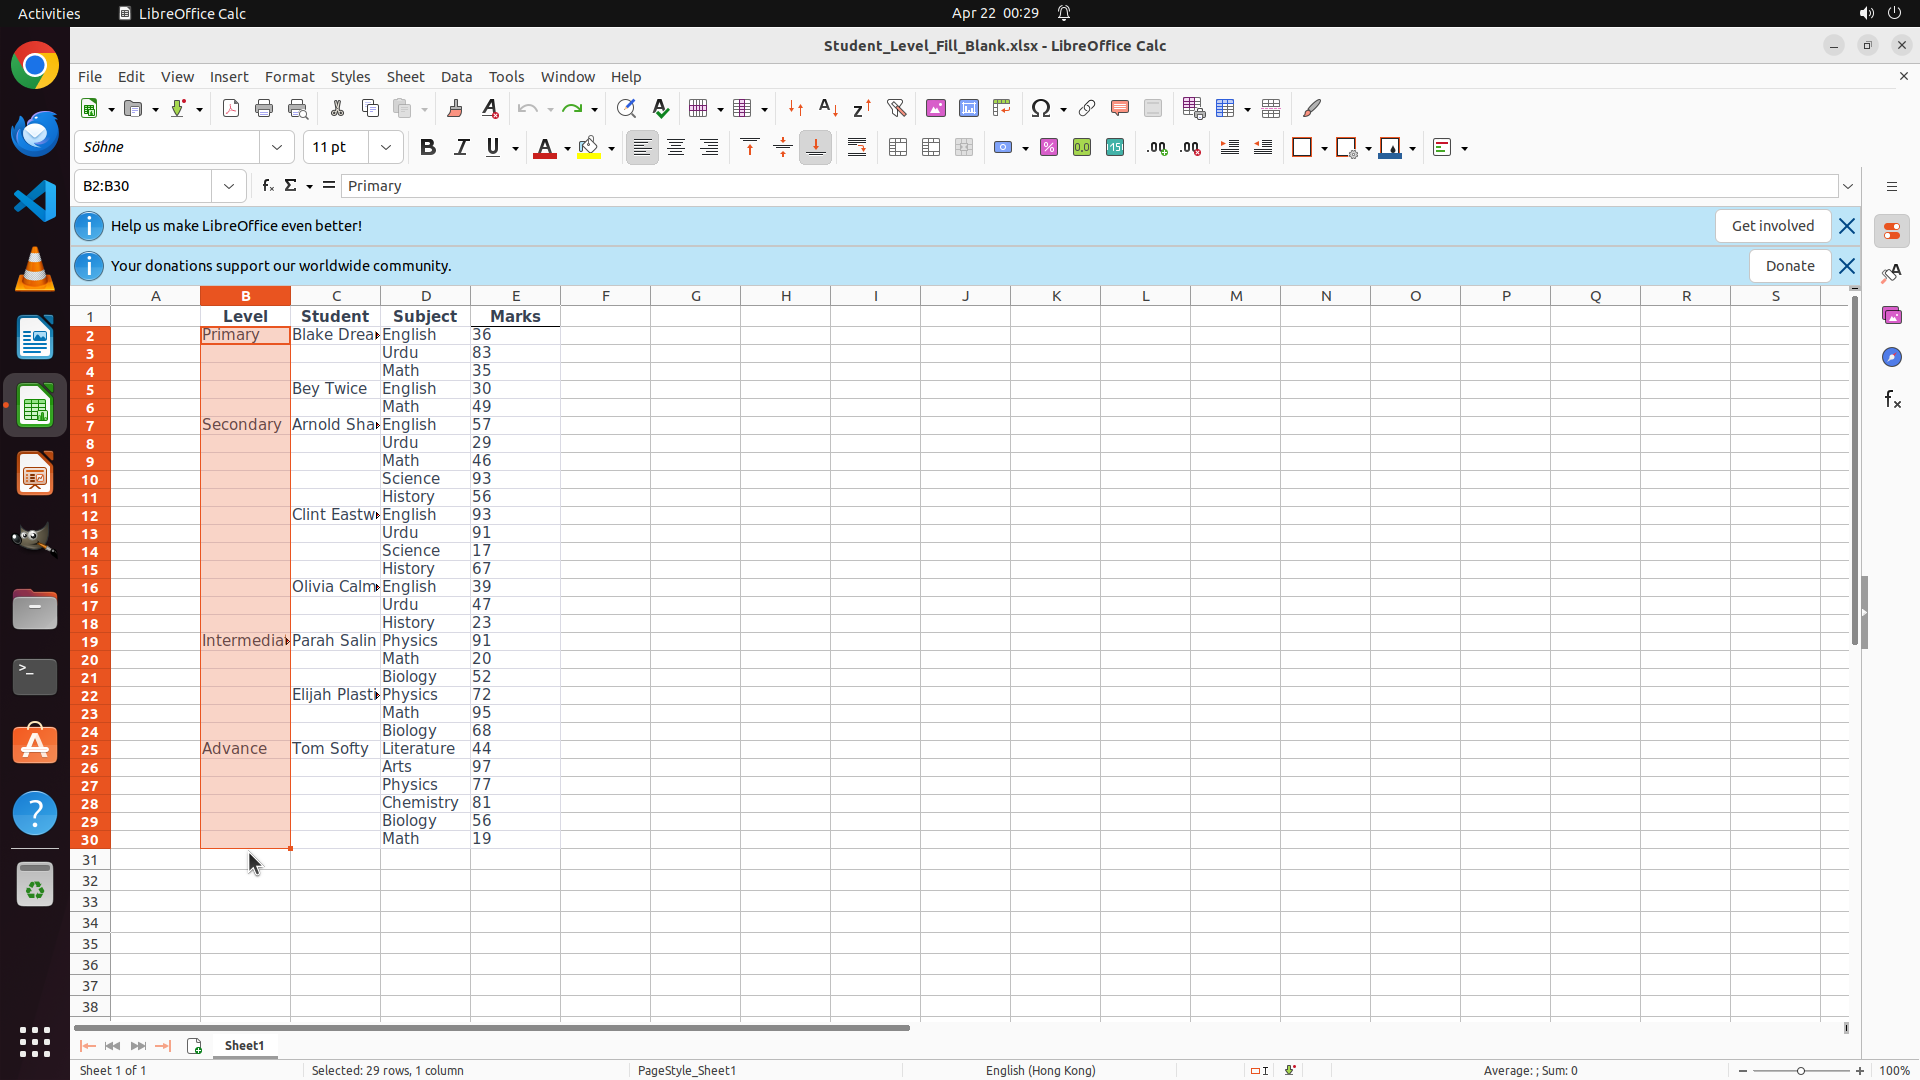The height and width of the screenshot is (1080, 1920).
Task: Click Merge and Center Cells icon
Action: click(x=898, y=148)
